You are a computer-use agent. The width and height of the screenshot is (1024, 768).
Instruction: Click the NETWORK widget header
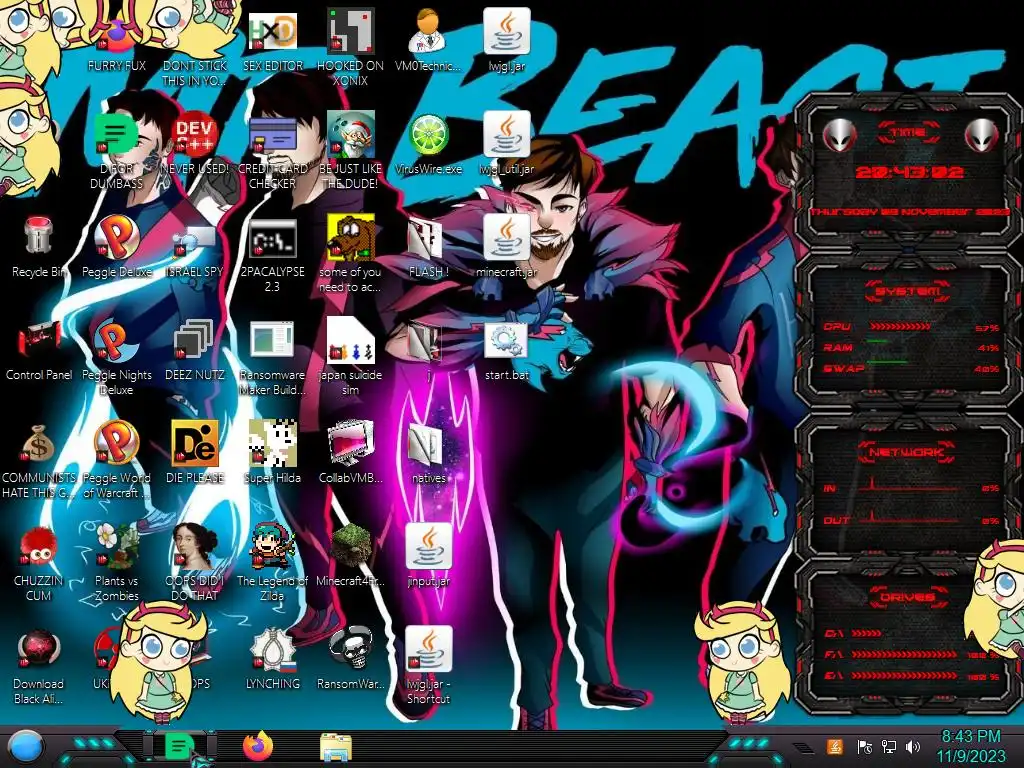click(908, 451)
